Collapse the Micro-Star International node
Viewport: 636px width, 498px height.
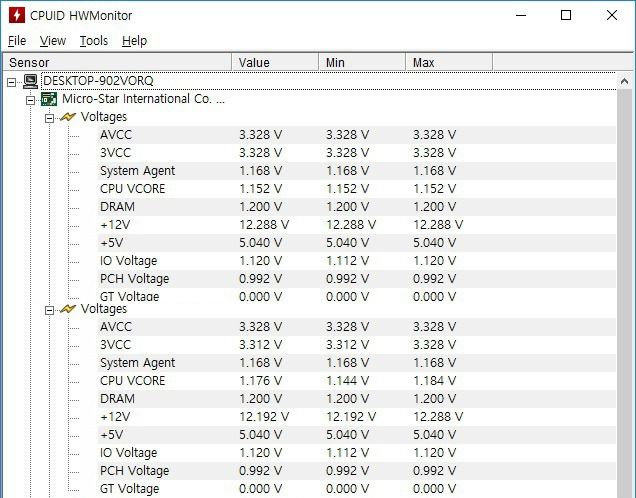coord(30,100)
